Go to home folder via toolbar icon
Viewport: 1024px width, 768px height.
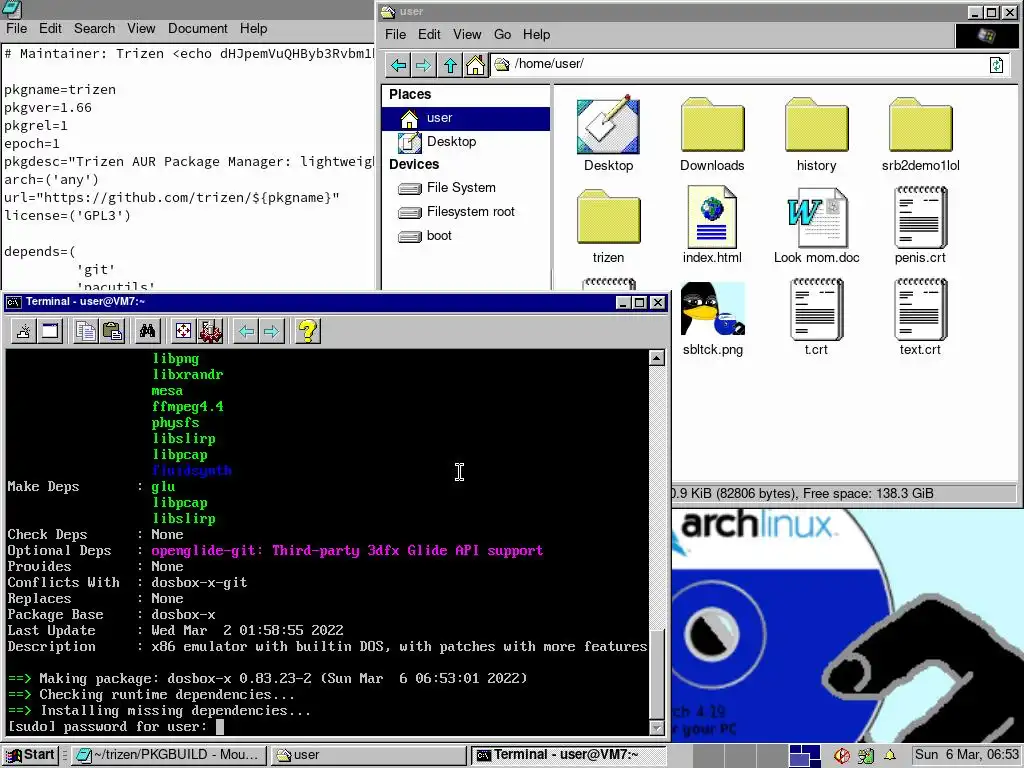475,65
